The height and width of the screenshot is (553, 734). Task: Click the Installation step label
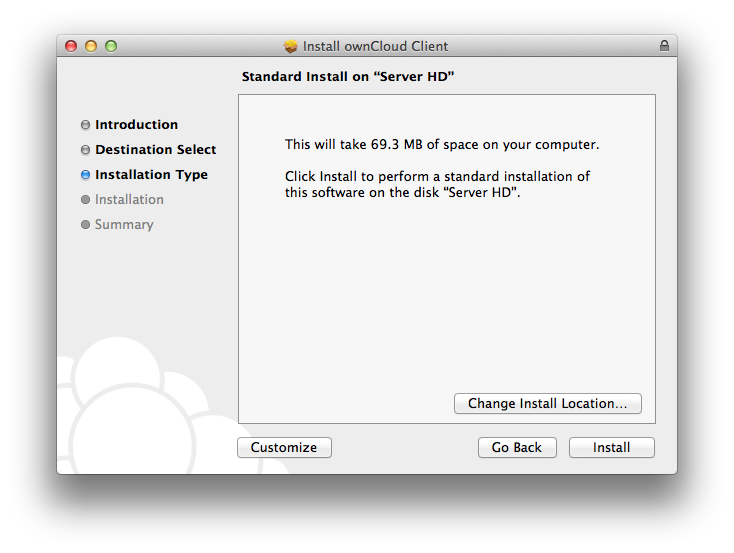(x=129, y=199)
